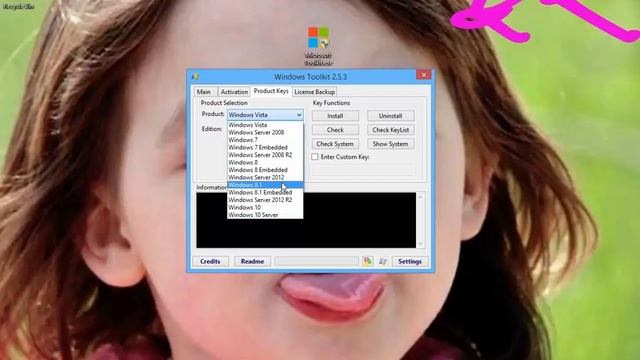This screenshot has width=640, height=360.
Task: Open the Microsoft Toolkit desktop icon
Action: pyautogui.click(x=318, y=46)
